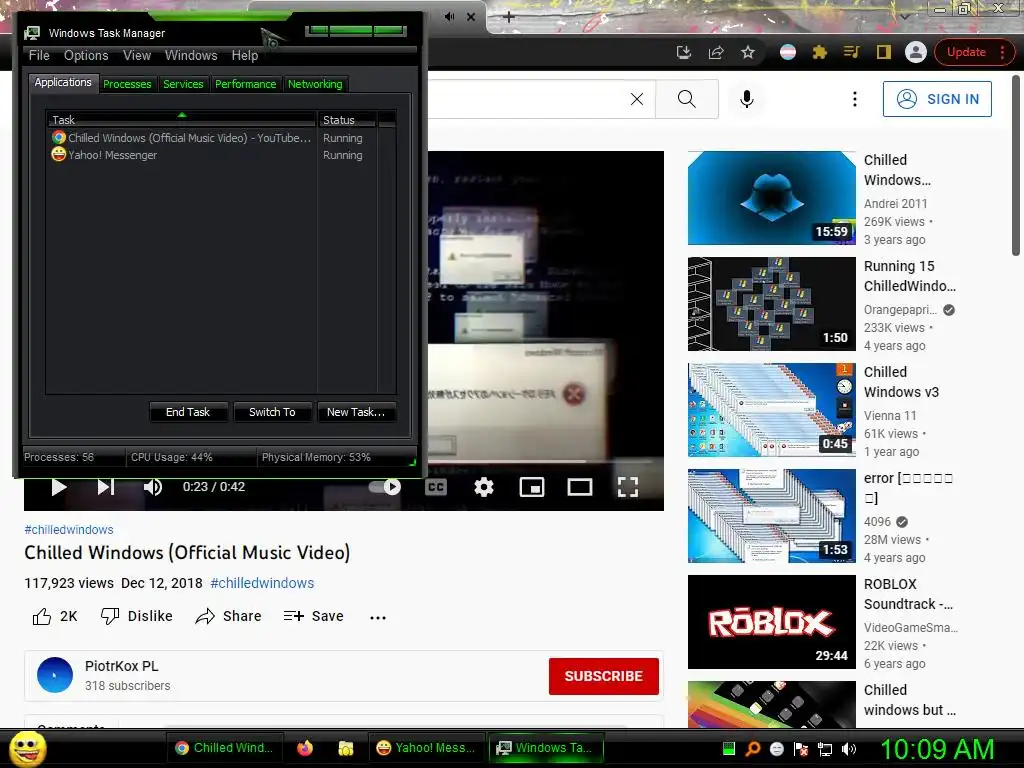1024x768 pixels.
Task: Install the page as an app
Action: 684,52
